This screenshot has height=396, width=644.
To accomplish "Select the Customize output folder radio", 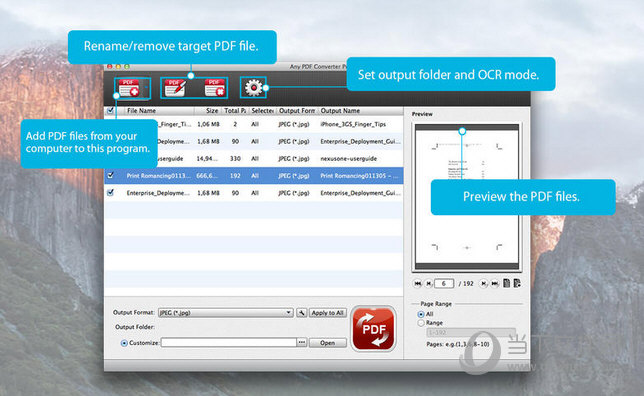I will tap(124, 343).
